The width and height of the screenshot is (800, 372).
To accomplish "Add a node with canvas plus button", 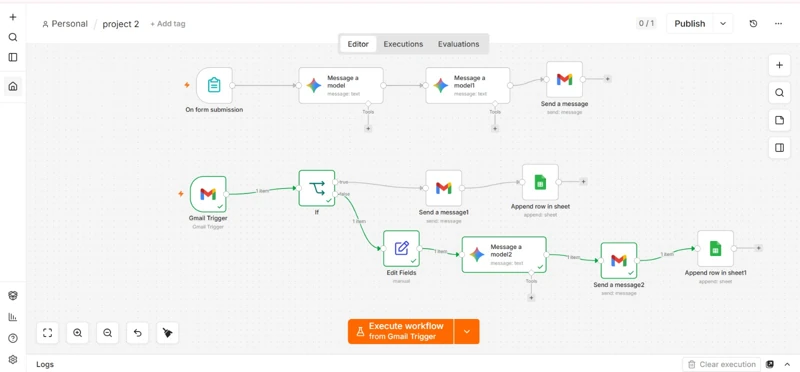I will (779, 65).
